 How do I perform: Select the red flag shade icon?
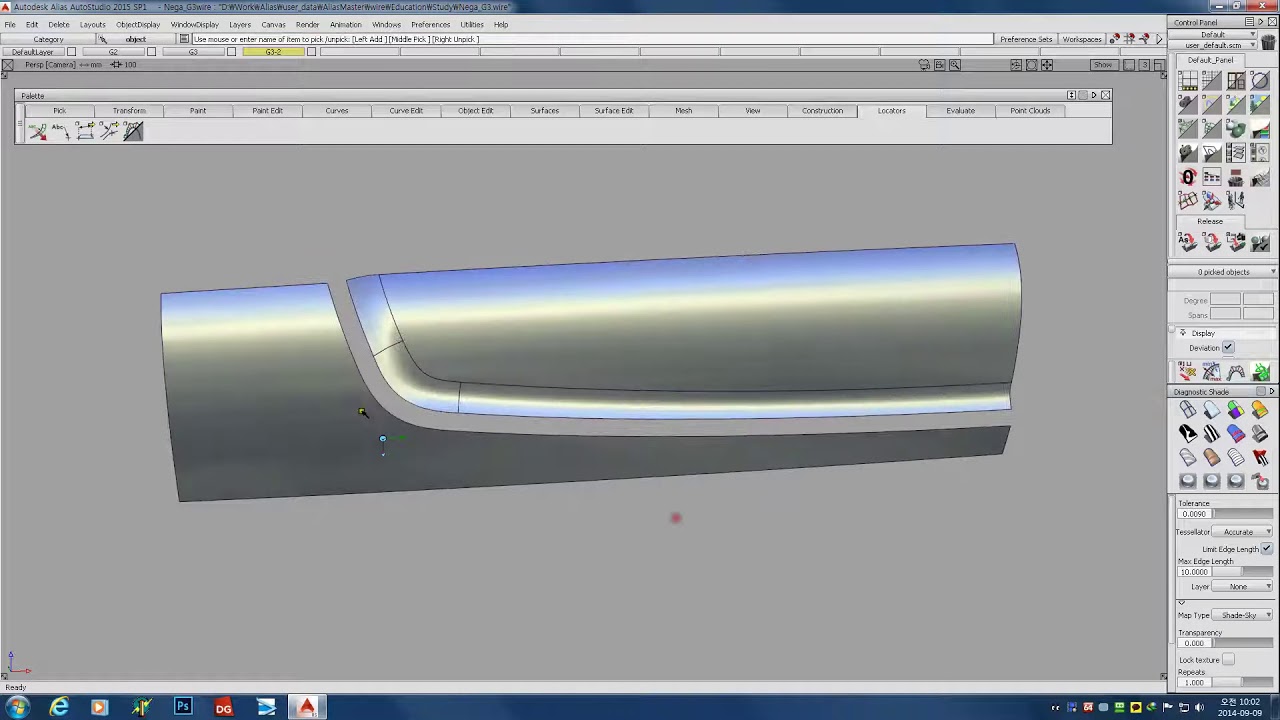tap(1260, 457)
